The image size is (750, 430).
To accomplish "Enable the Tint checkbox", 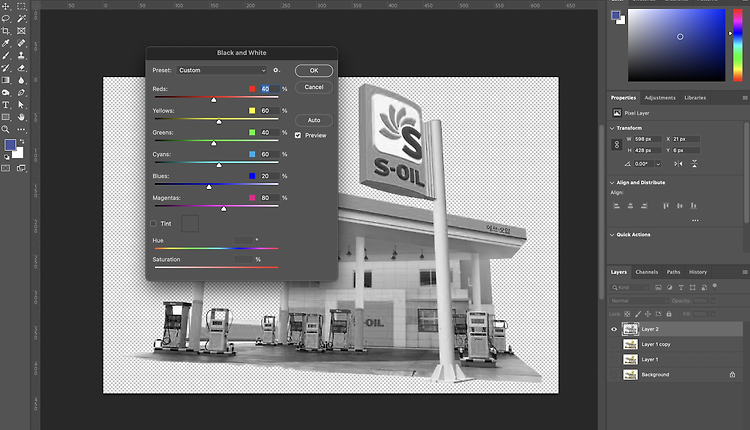I will pyautogui.click(x=153, y=223).
